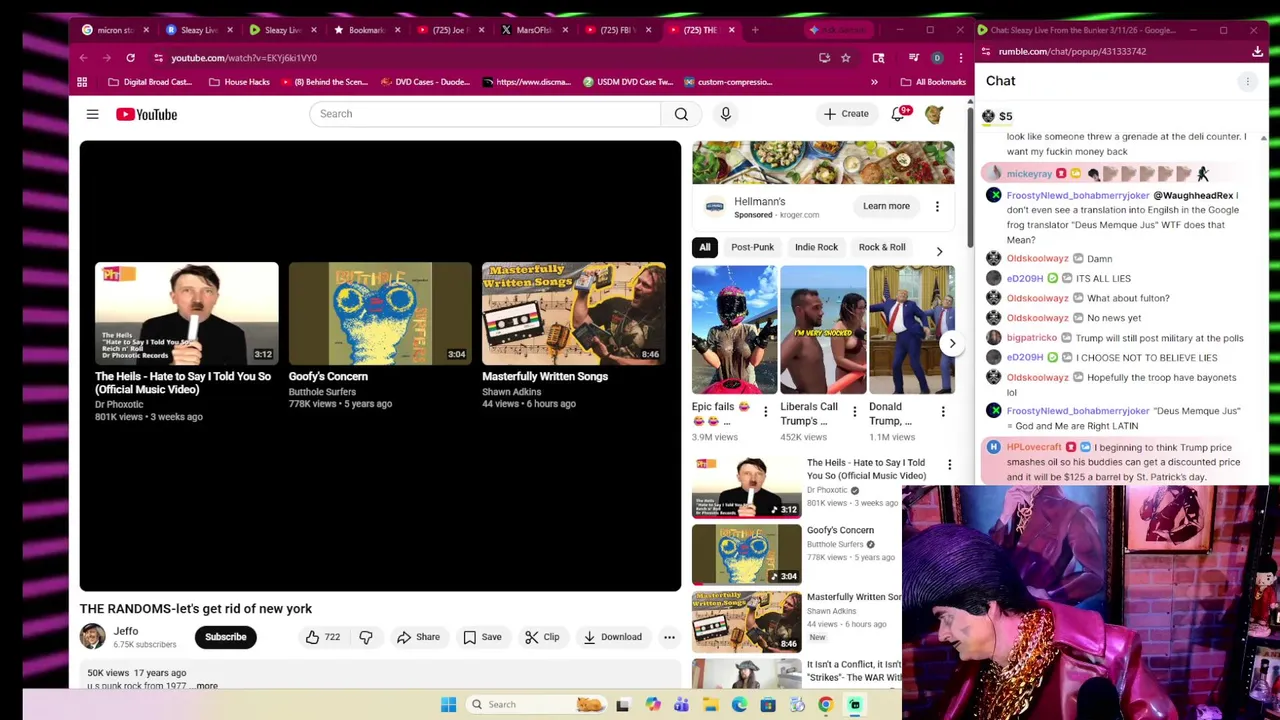Open Microsoft Teams from the taskbar
Viewport: 1280px width, 720px height.
click(681, 704)
